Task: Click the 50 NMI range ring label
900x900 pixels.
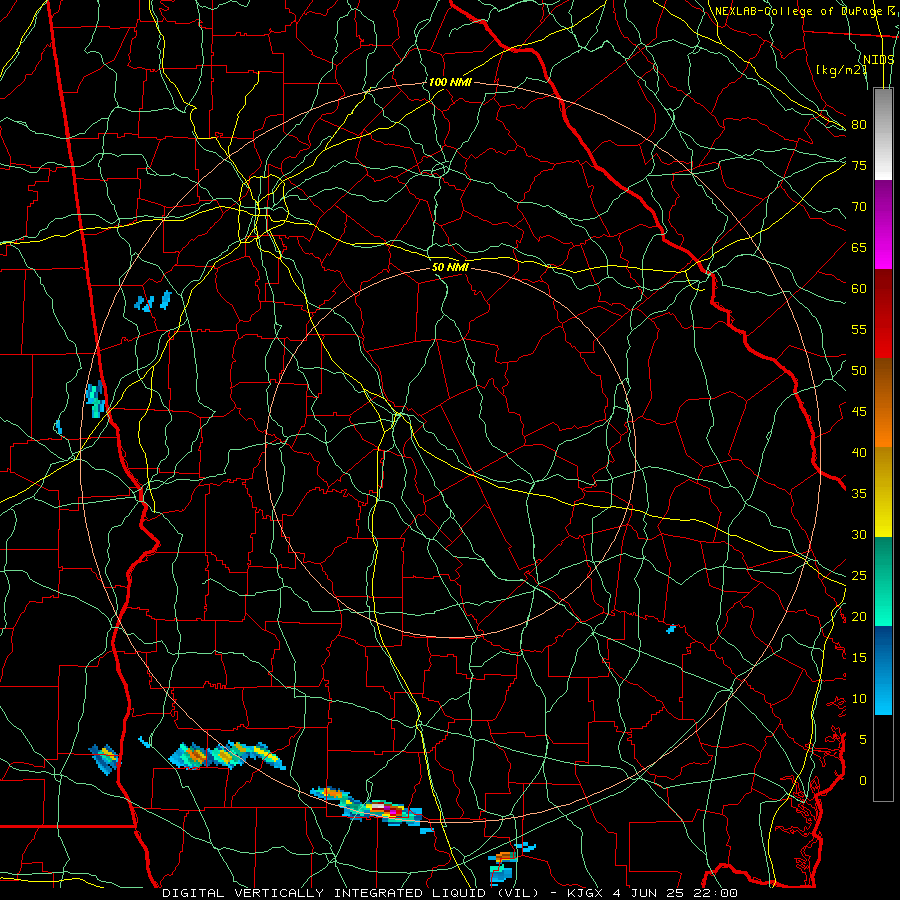Action: tap(450, 267)
